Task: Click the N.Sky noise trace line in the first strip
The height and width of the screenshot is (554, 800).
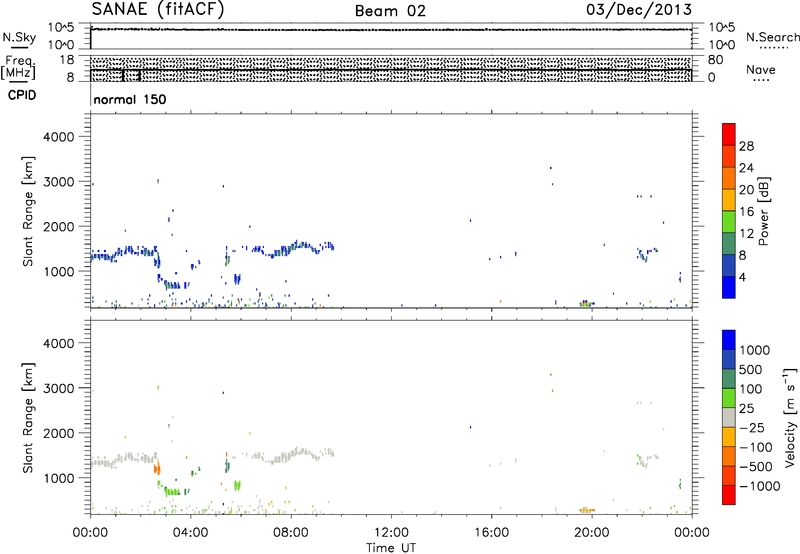Action: (391, 30)
